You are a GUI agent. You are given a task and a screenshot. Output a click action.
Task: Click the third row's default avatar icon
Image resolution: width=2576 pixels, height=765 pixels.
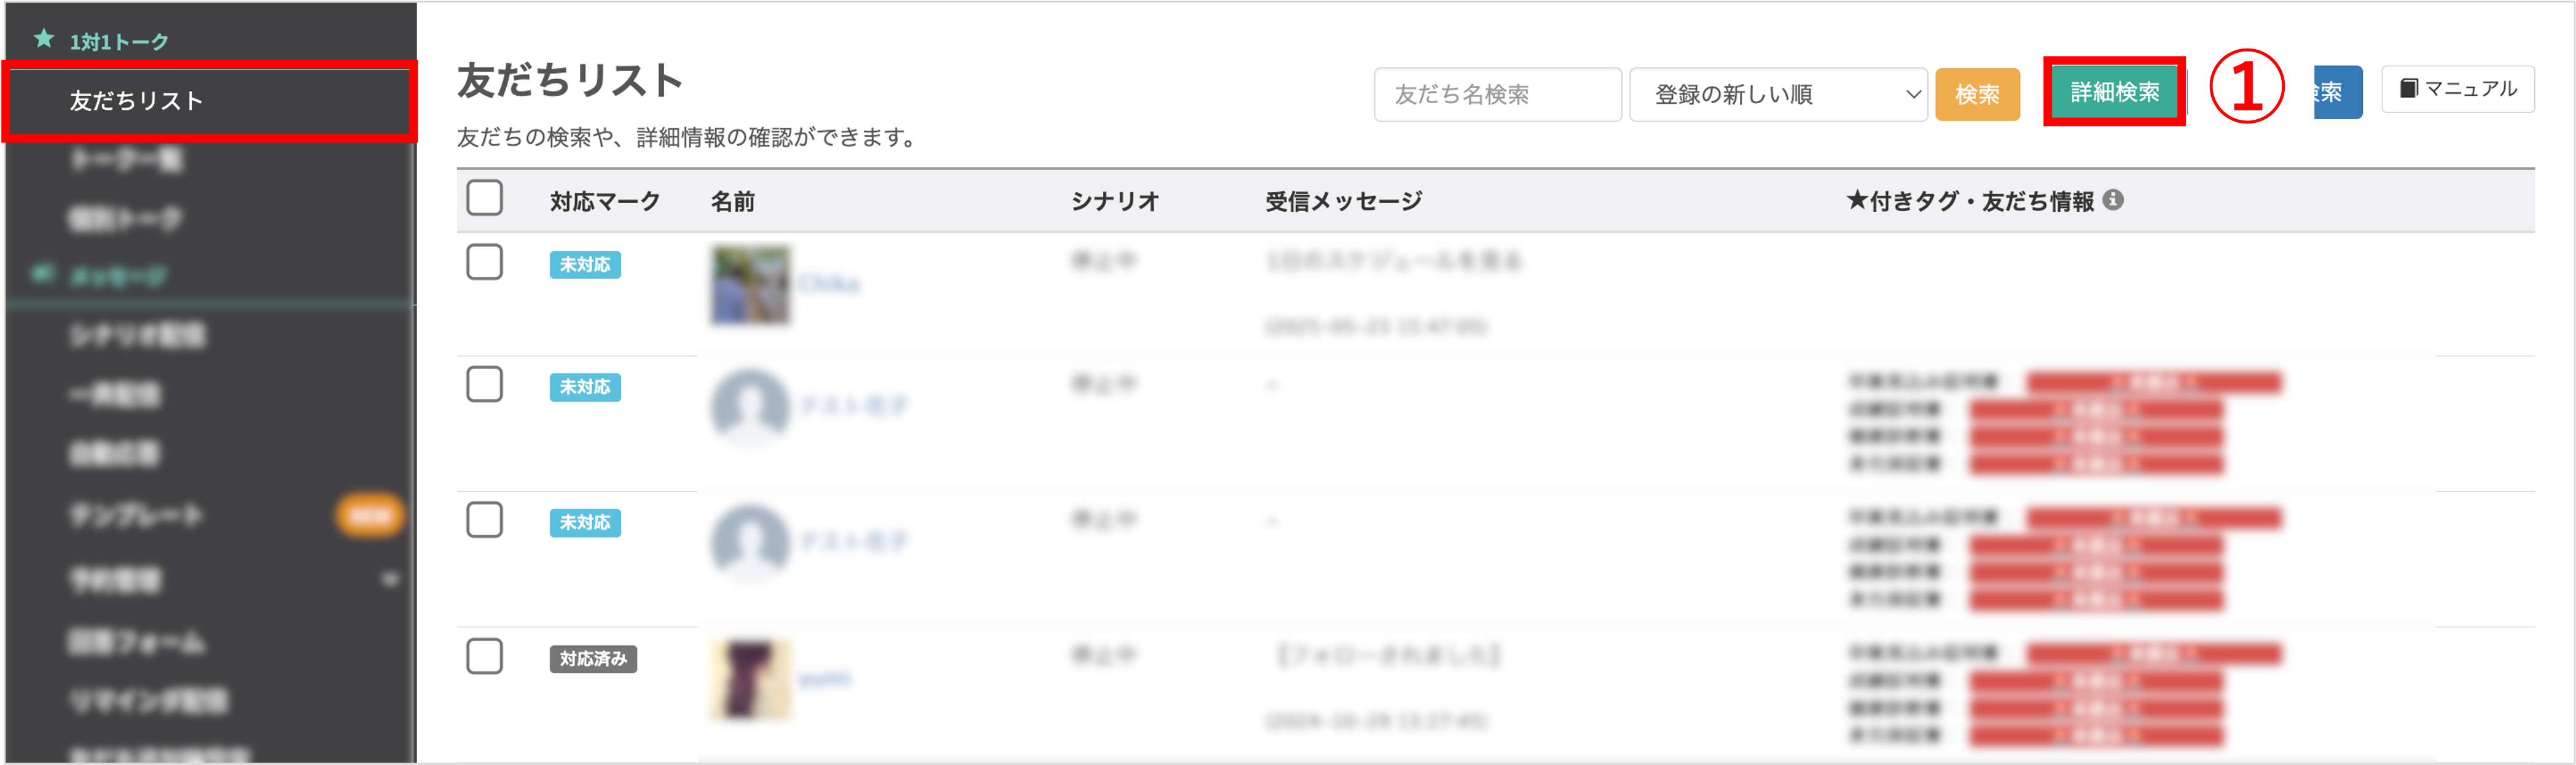pos(750,542)
